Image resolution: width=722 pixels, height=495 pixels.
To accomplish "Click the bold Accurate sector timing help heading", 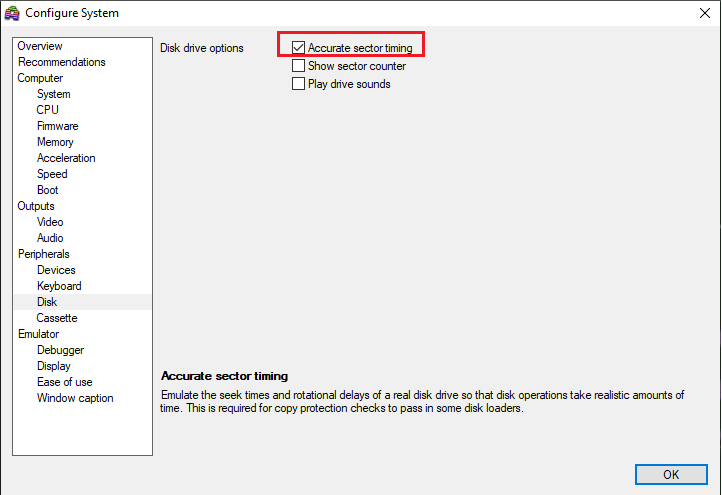I will coord(224,376).
